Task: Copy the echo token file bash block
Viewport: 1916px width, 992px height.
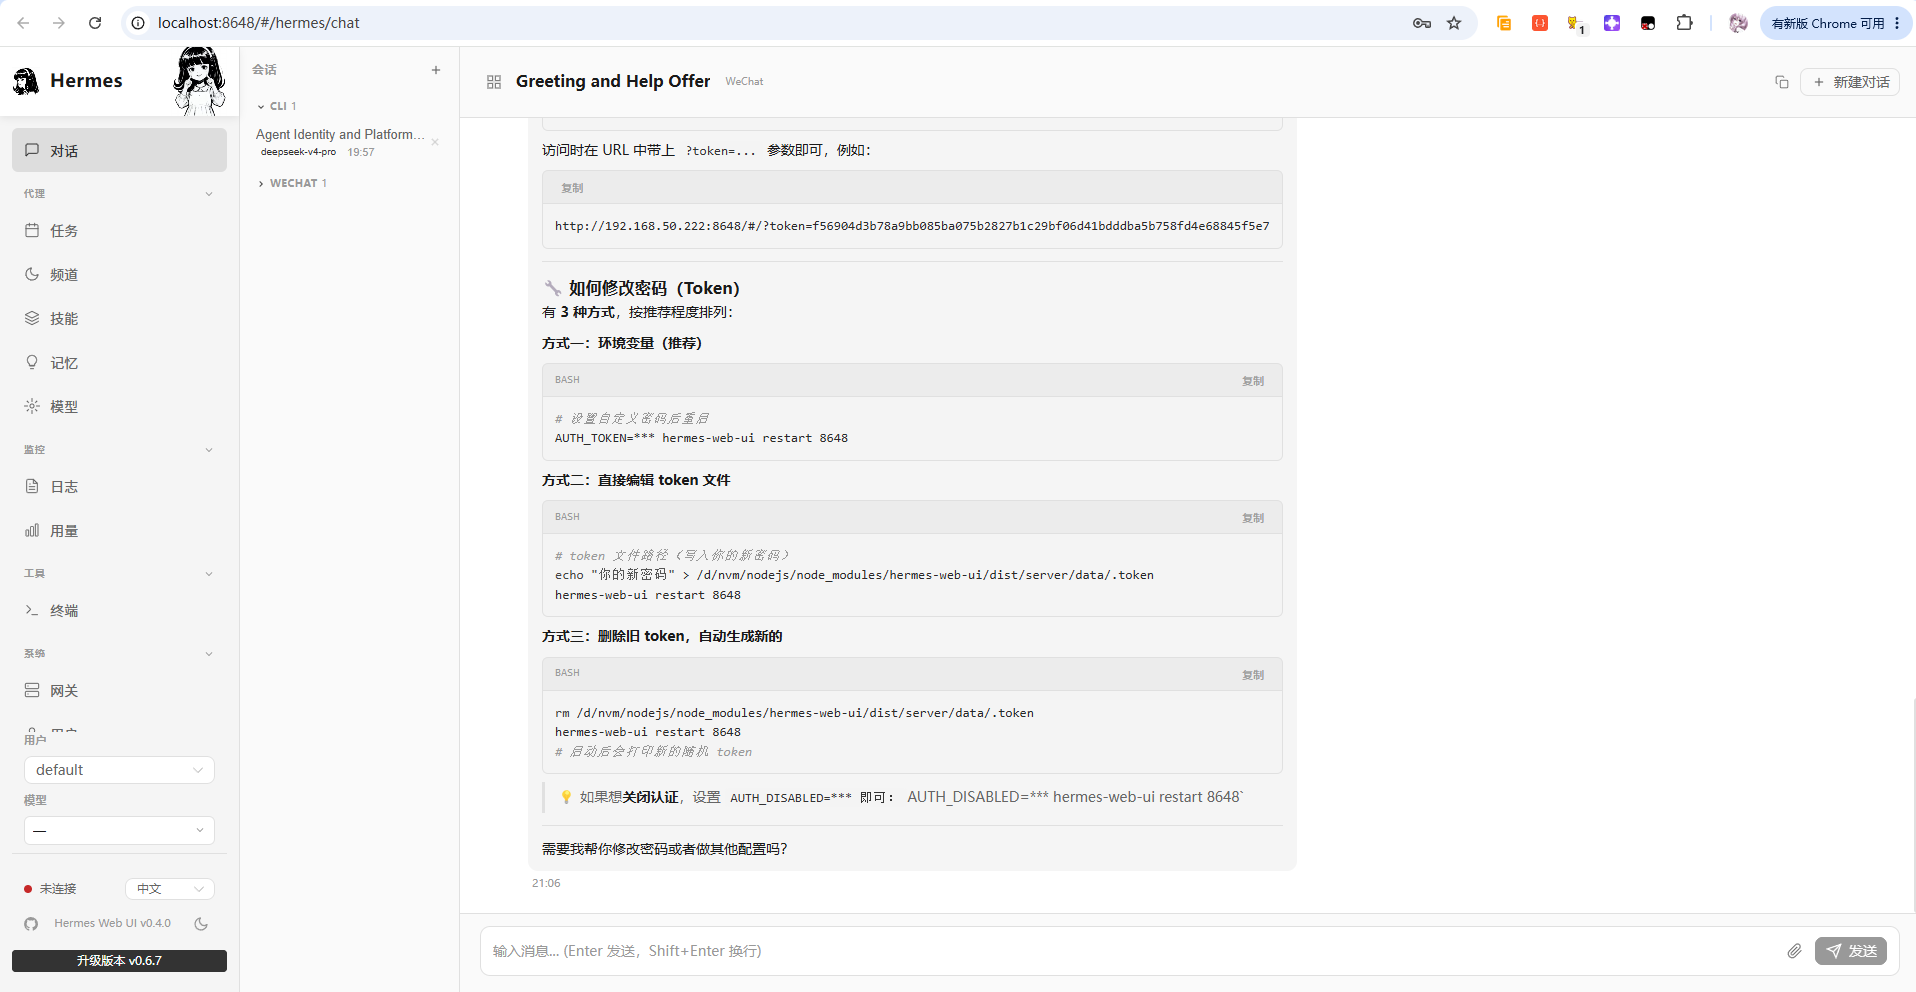Action: tap(1253, 518)
